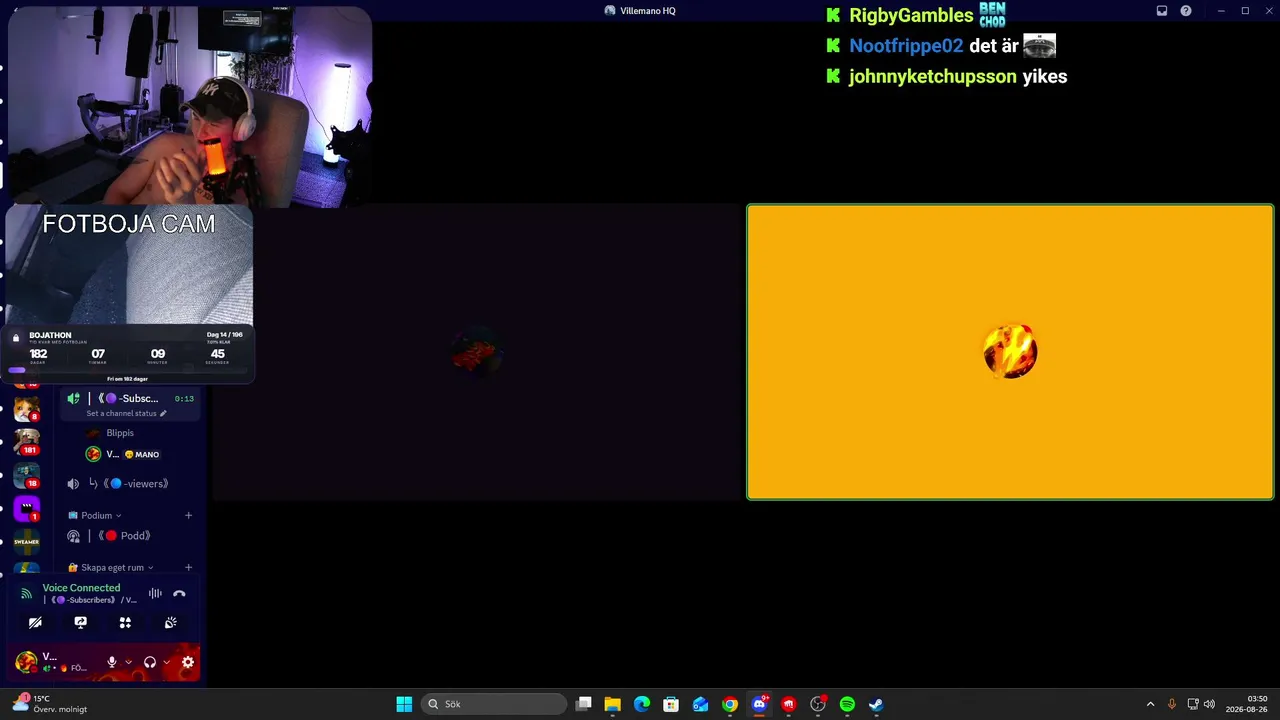The height and width of the screenshot is (720, 1280).
Task: Click the Voice Connected status text
Action: point(81,588)
